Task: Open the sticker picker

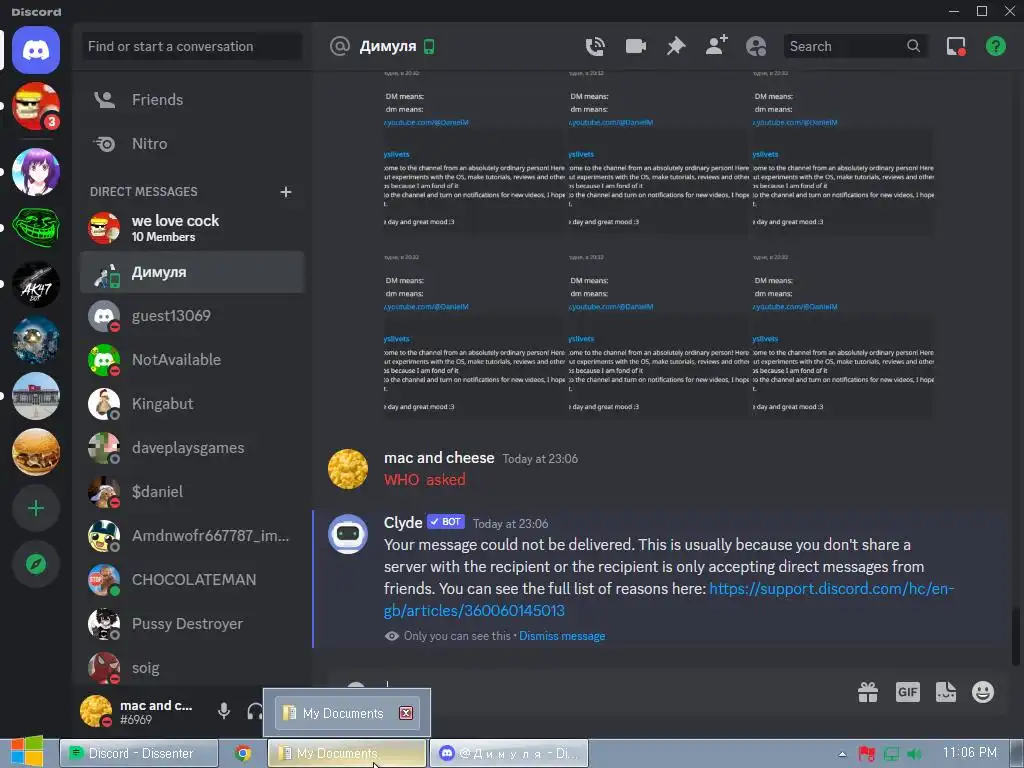Action: [x=946, y=692]
